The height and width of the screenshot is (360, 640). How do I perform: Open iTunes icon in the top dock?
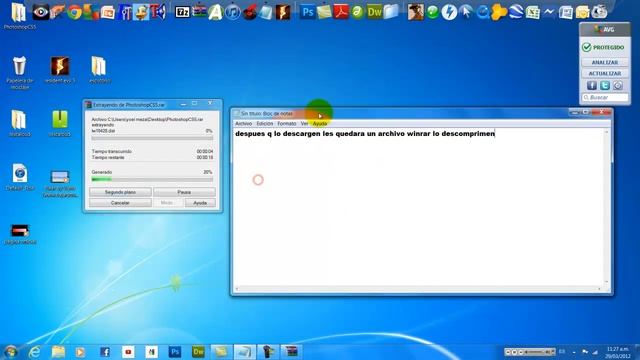click(233, 12)
